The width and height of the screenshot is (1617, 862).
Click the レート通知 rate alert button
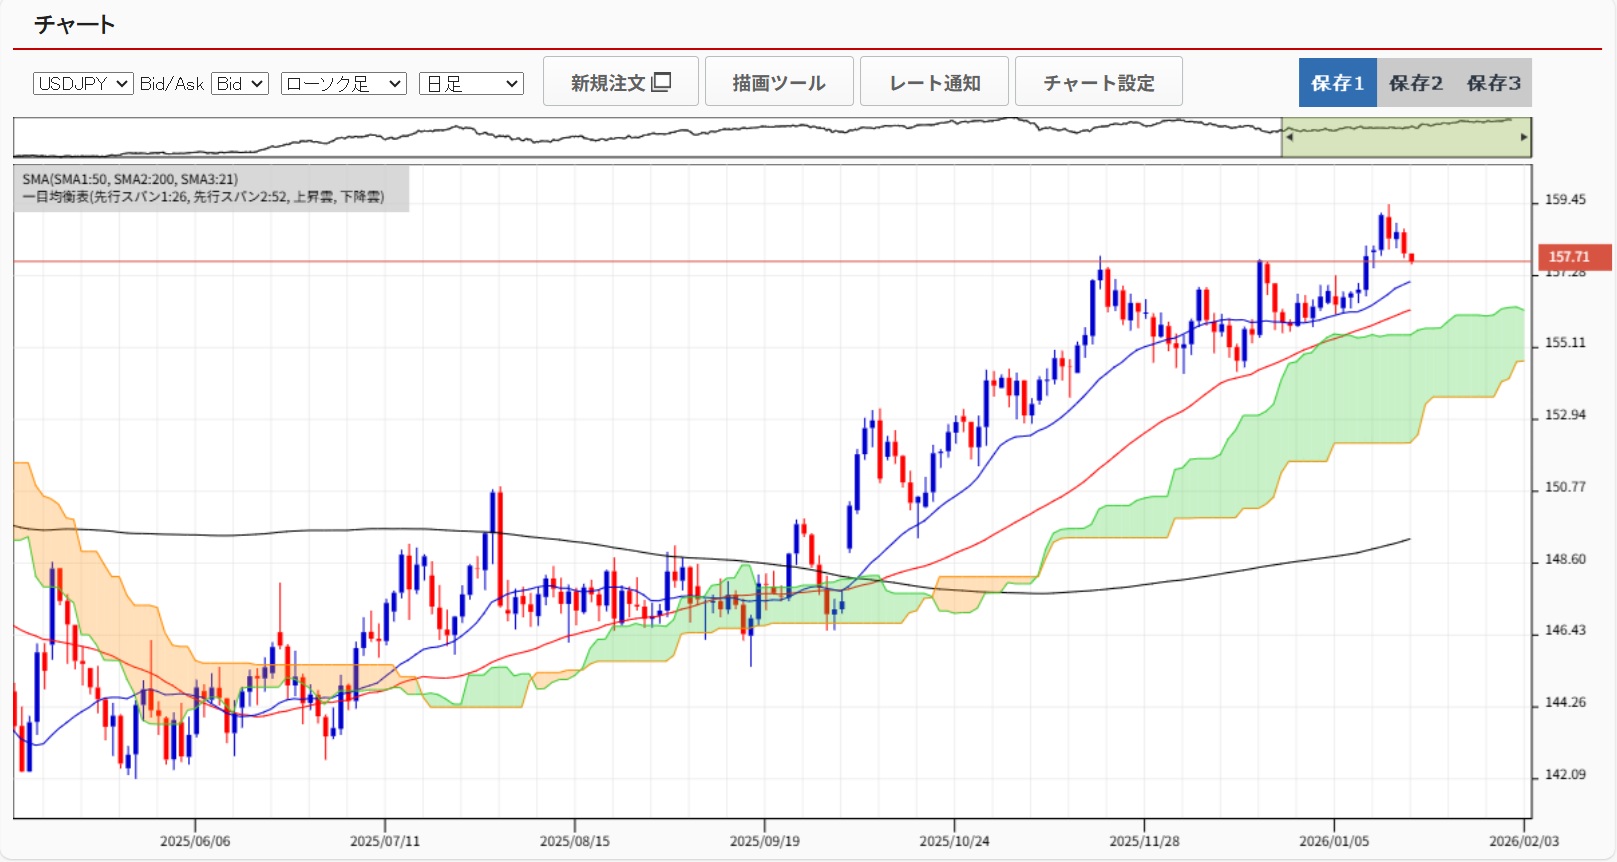(x=934, y=82)
